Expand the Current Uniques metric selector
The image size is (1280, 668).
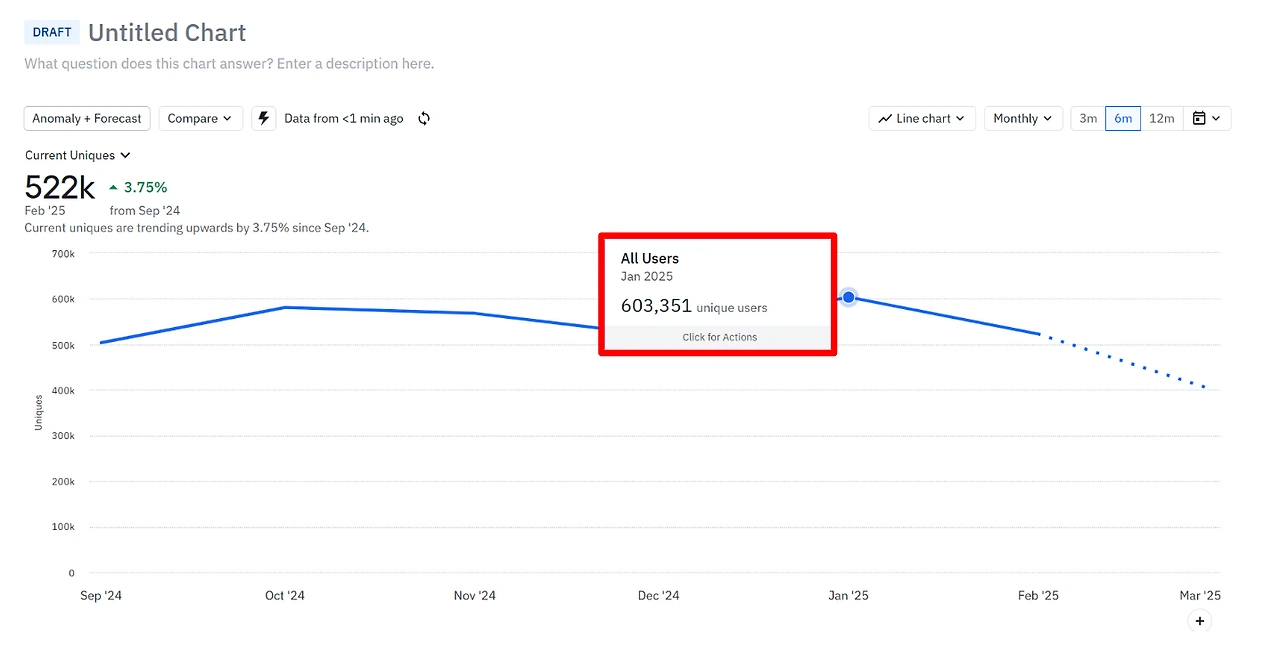(x=78, y=155)
